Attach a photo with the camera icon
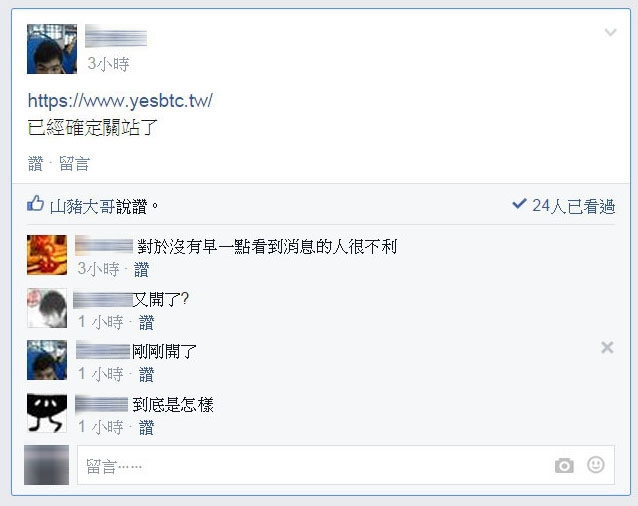The height and width of the screenshot is (506, 638). pos(564,465)
